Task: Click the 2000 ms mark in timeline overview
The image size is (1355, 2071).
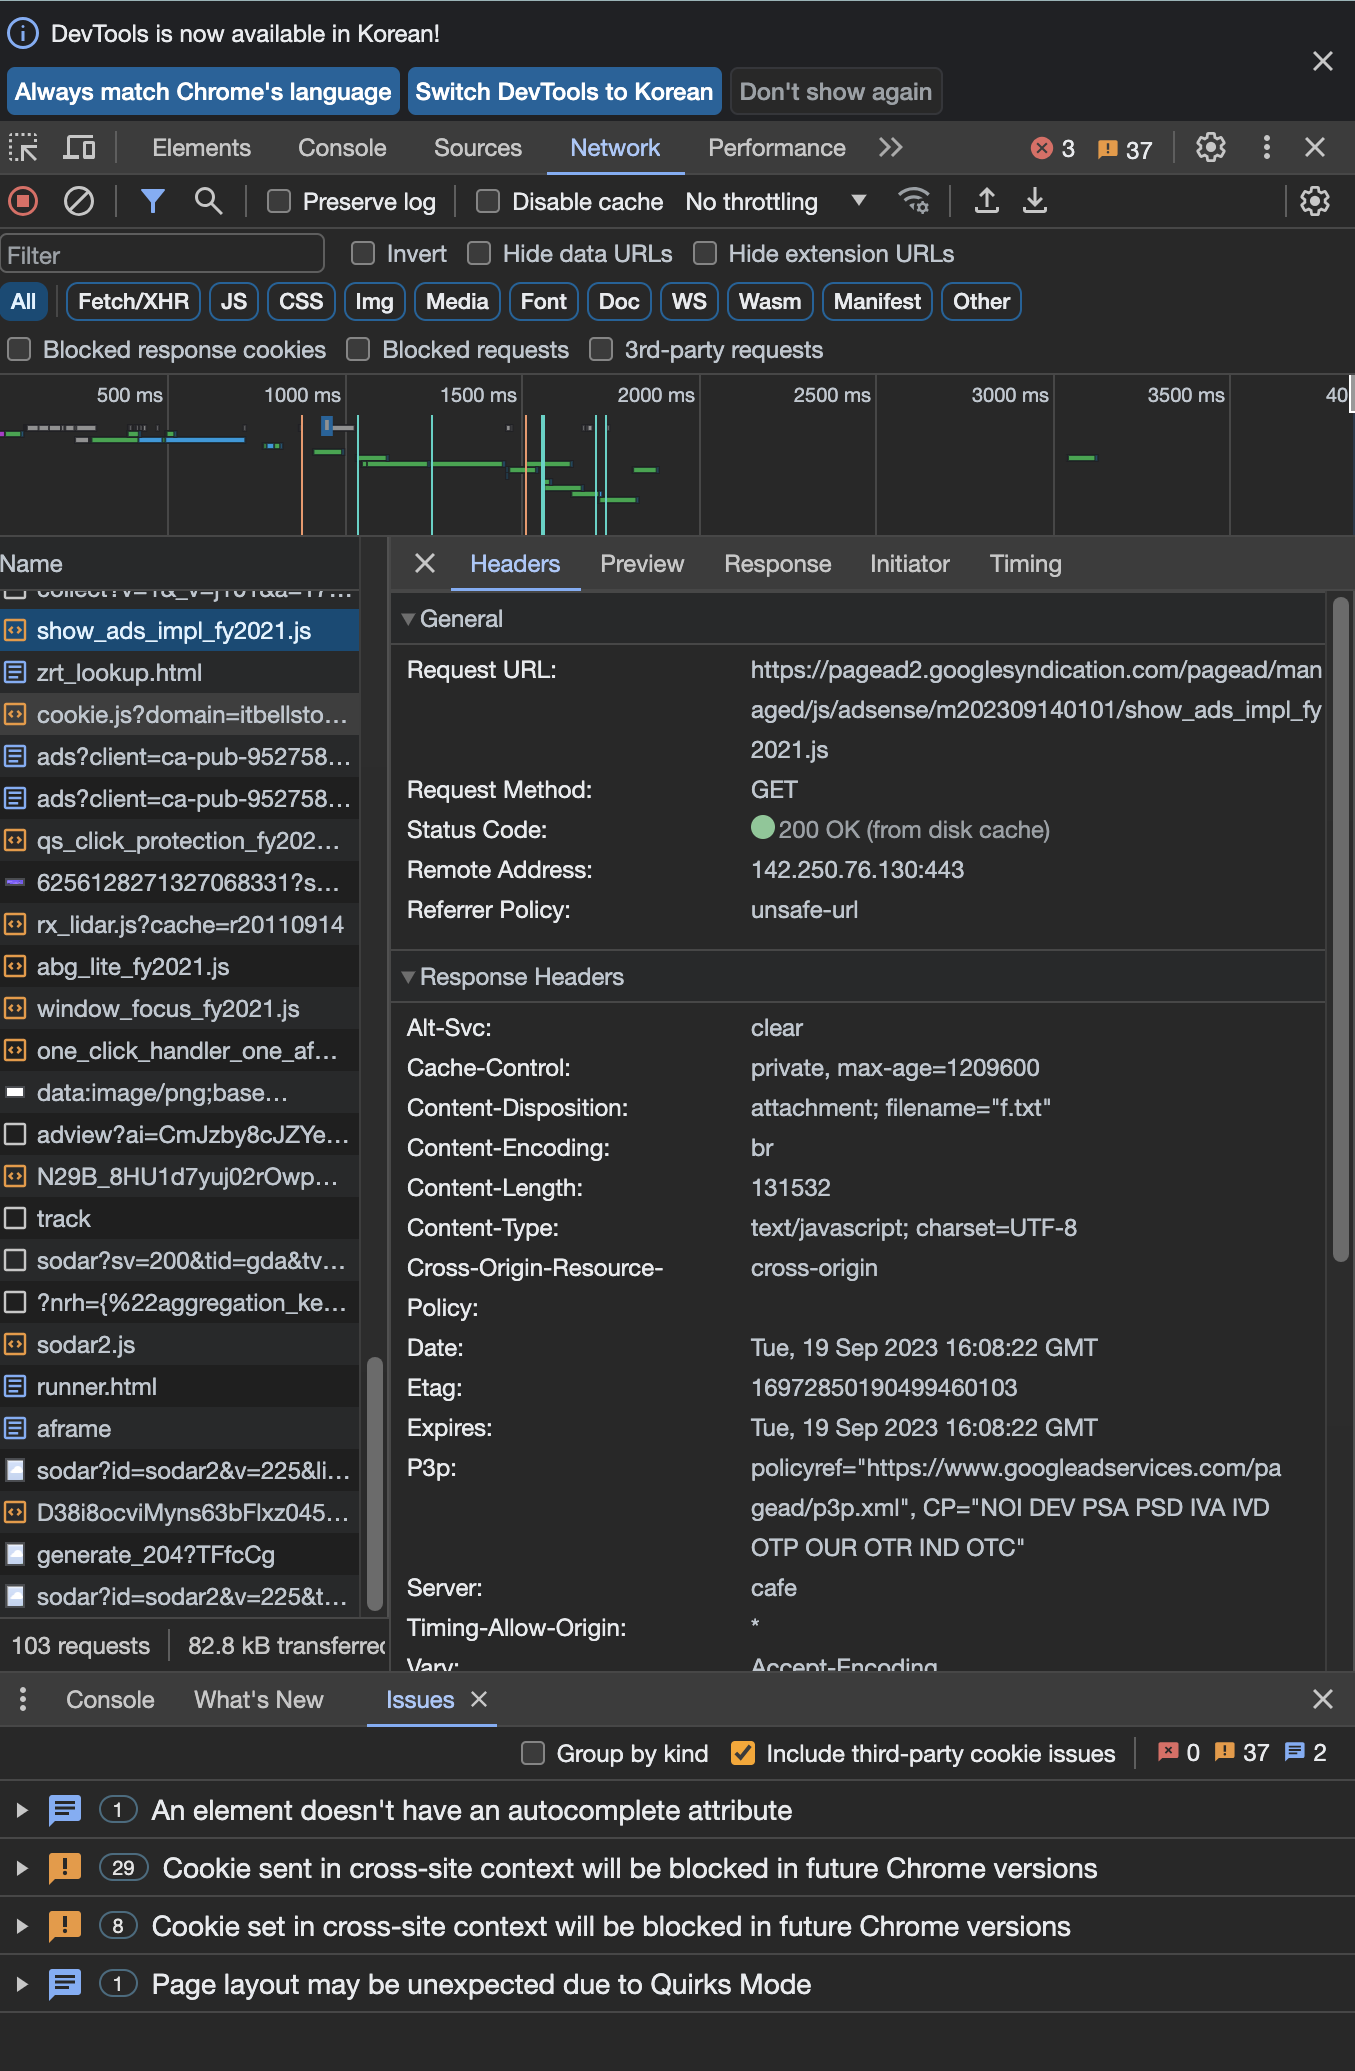Action: tap(655, 395)
